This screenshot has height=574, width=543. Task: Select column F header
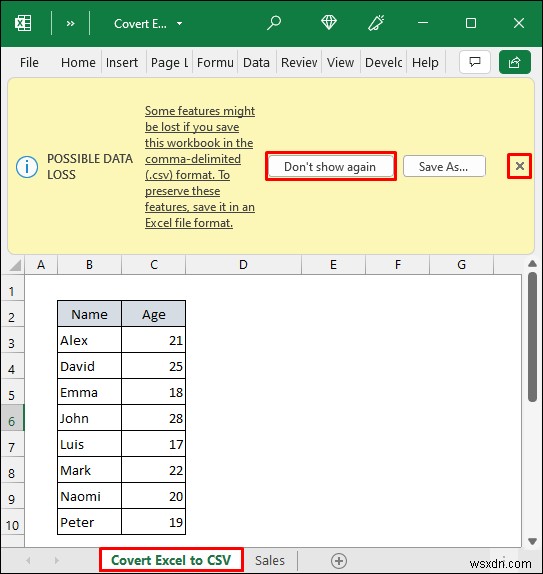[398, 265]
